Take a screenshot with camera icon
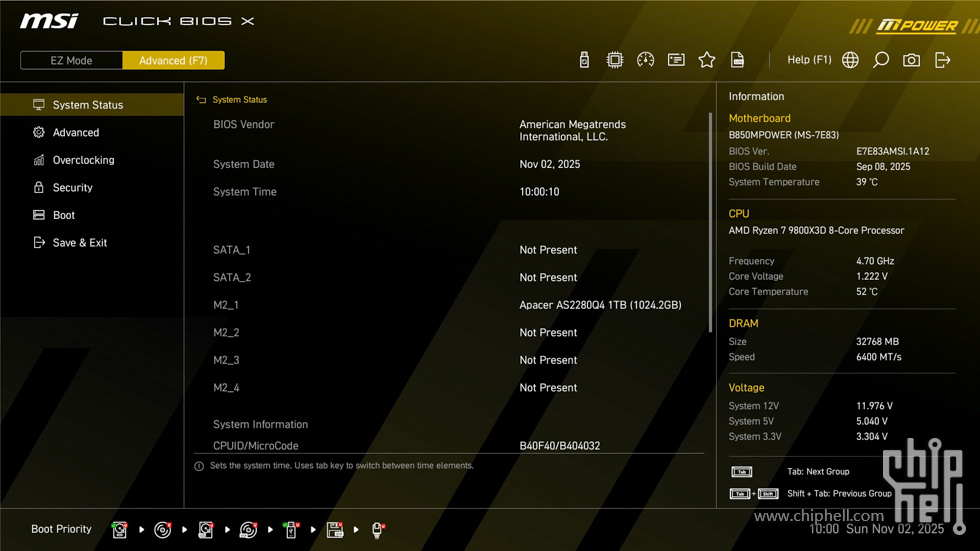Viewport: 980px width, 551px height. point(911,60)
